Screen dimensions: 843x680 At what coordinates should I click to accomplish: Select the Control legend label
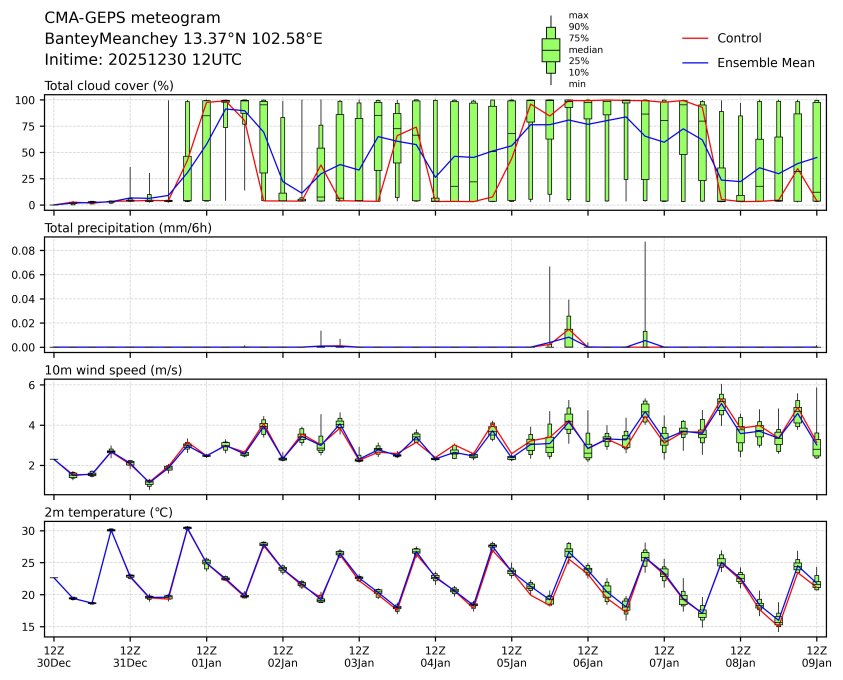(x=739, y=38)
